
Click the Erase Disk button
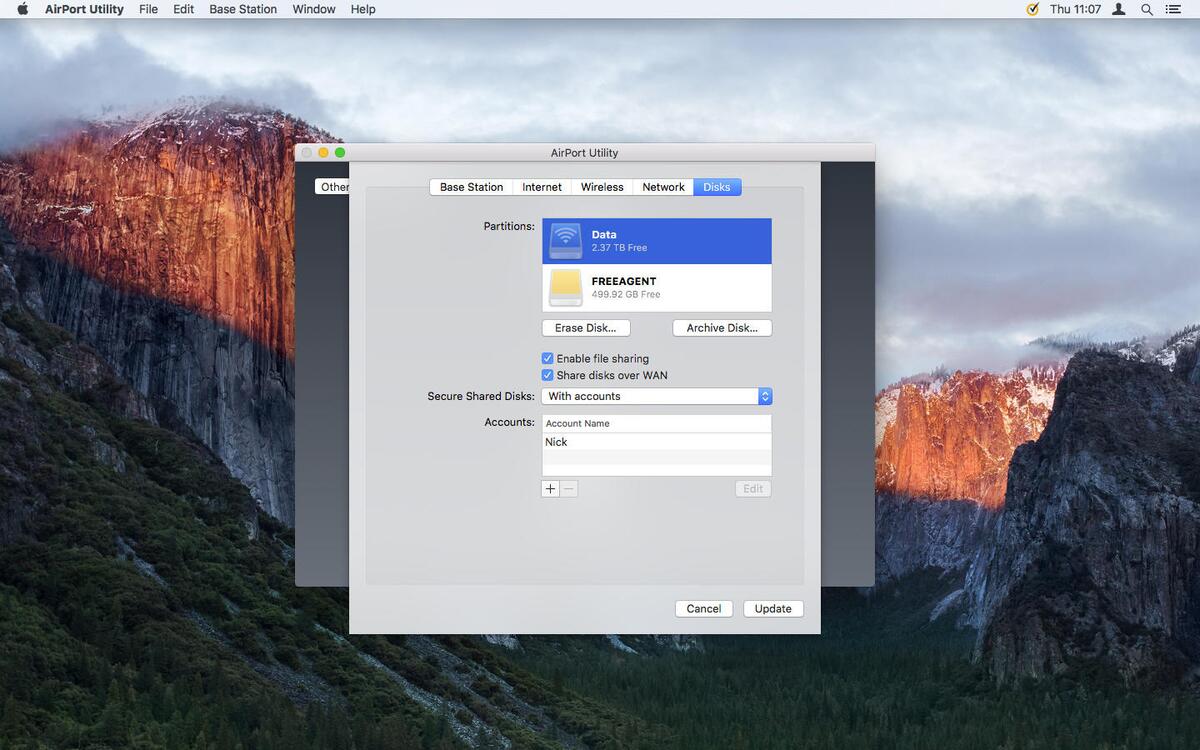(x=586, y=328)
